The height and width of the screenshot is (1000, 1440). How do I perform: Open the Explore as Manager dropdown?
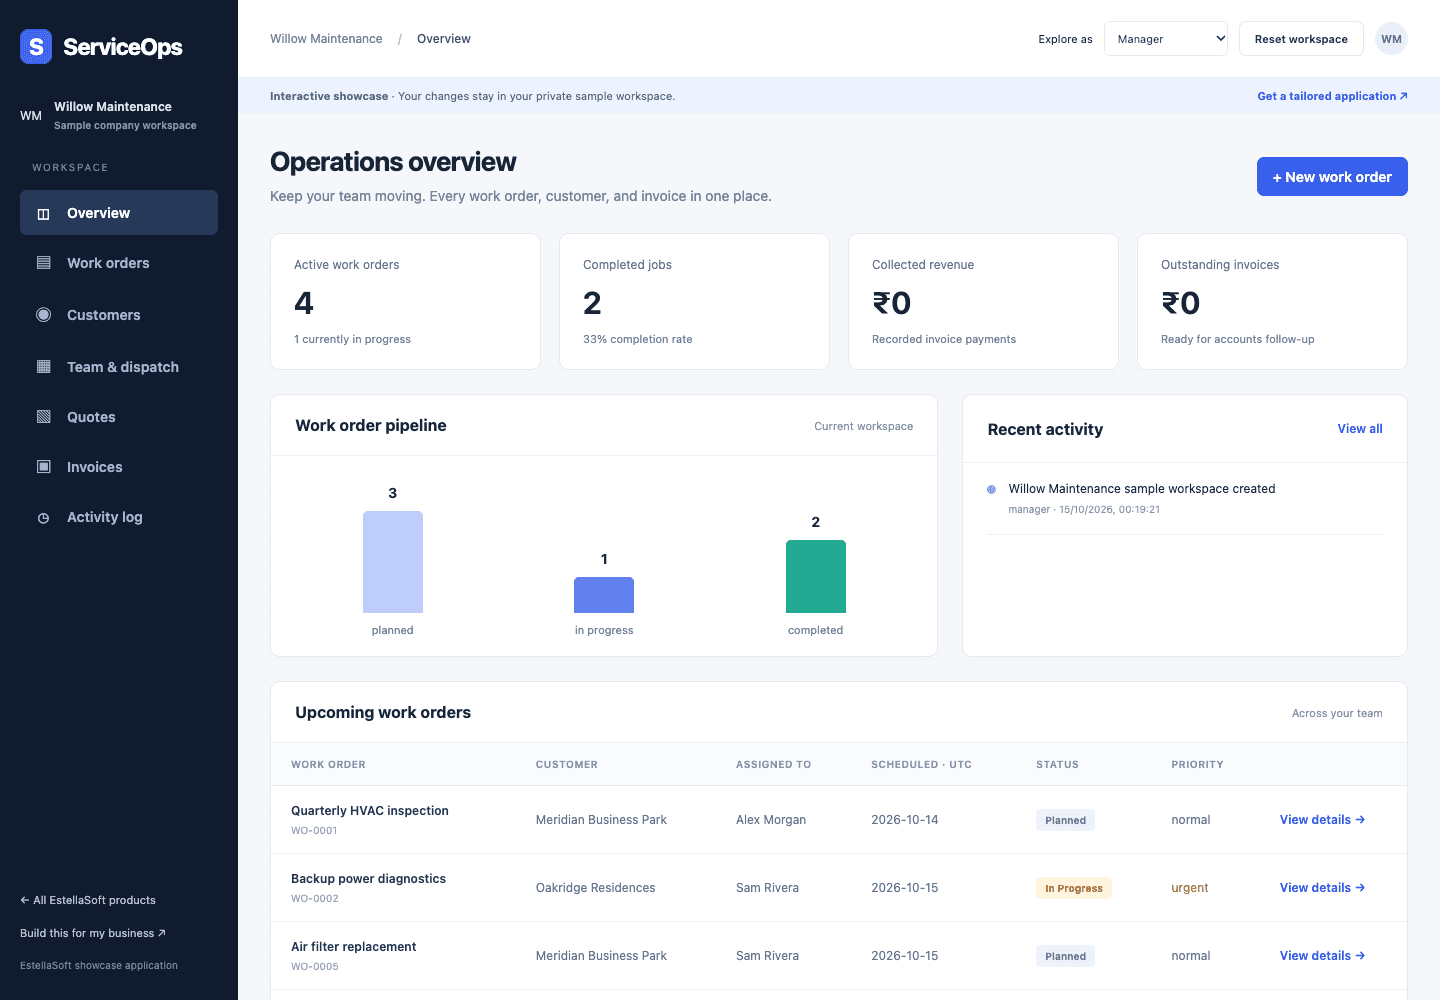[x=1165, y=39]
